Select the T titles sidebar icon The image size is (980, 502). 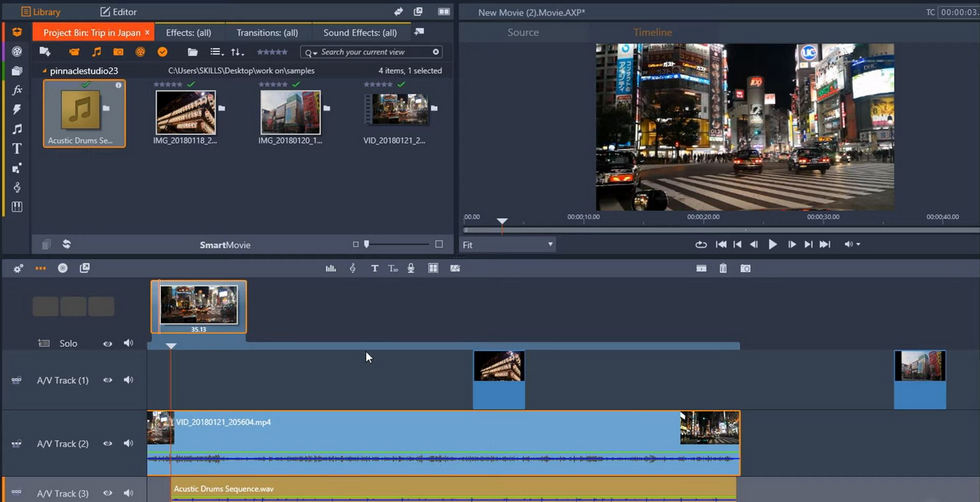click(x=17, y=148)
